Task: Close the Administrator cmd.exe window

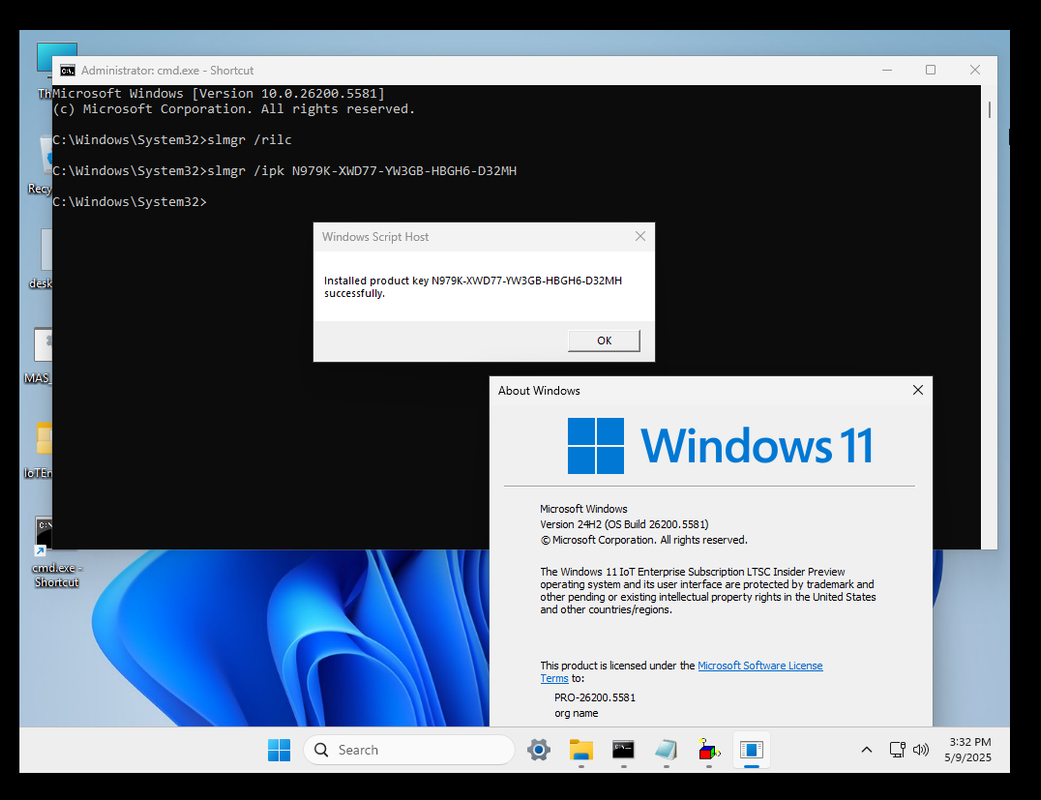Action: tap(975, 70)
